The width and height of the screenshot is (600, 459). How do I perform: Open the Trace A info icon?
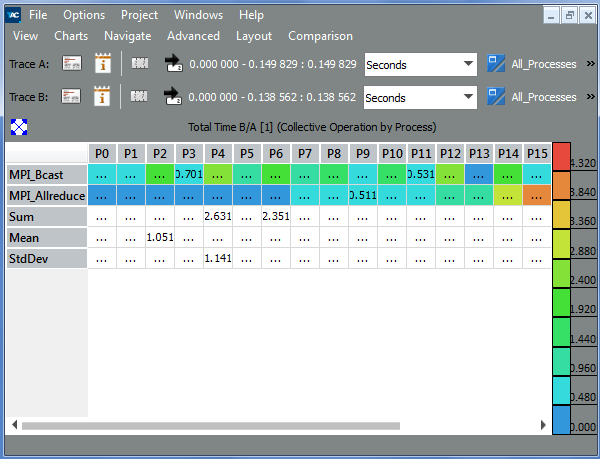(102, 64)
